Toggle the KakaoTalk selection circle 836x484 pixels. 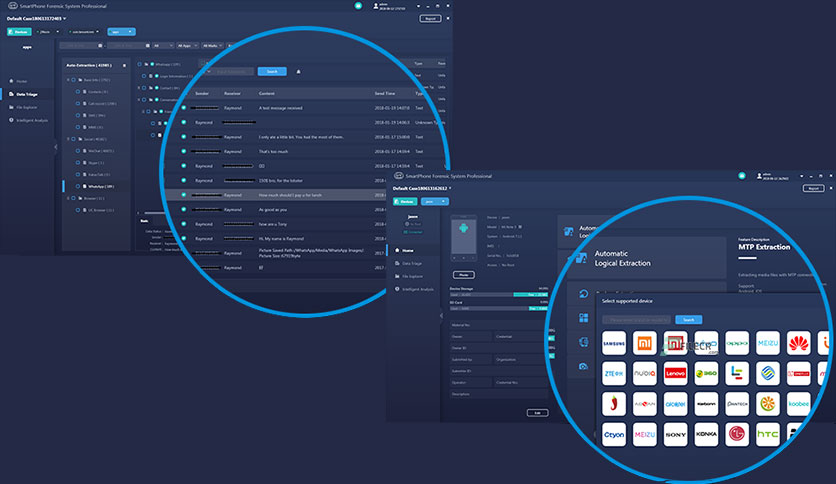[78, 174]
